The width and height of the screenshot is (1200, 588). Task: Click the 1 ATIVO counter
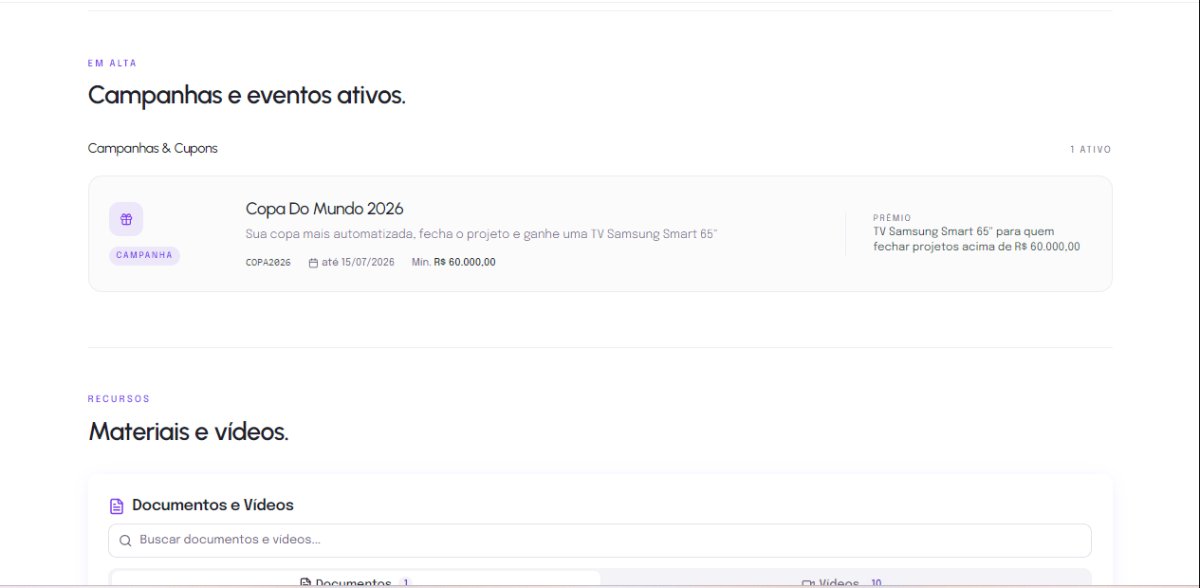[1090, 150]
